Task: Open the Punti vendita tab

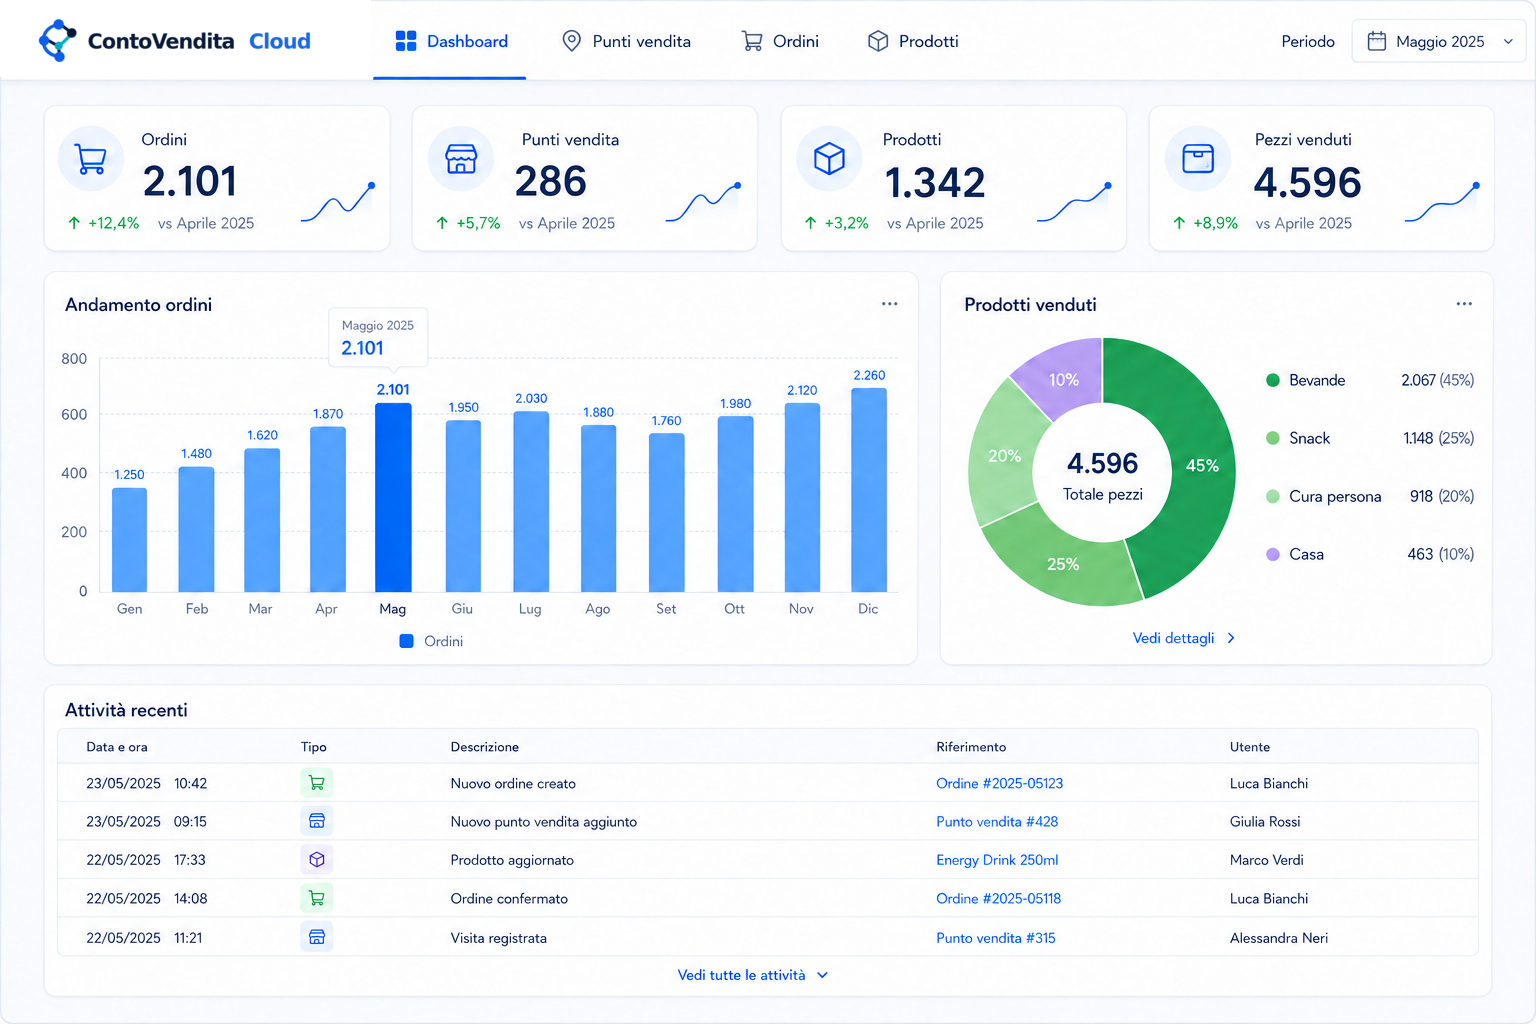Action: (x=626, y=41)
